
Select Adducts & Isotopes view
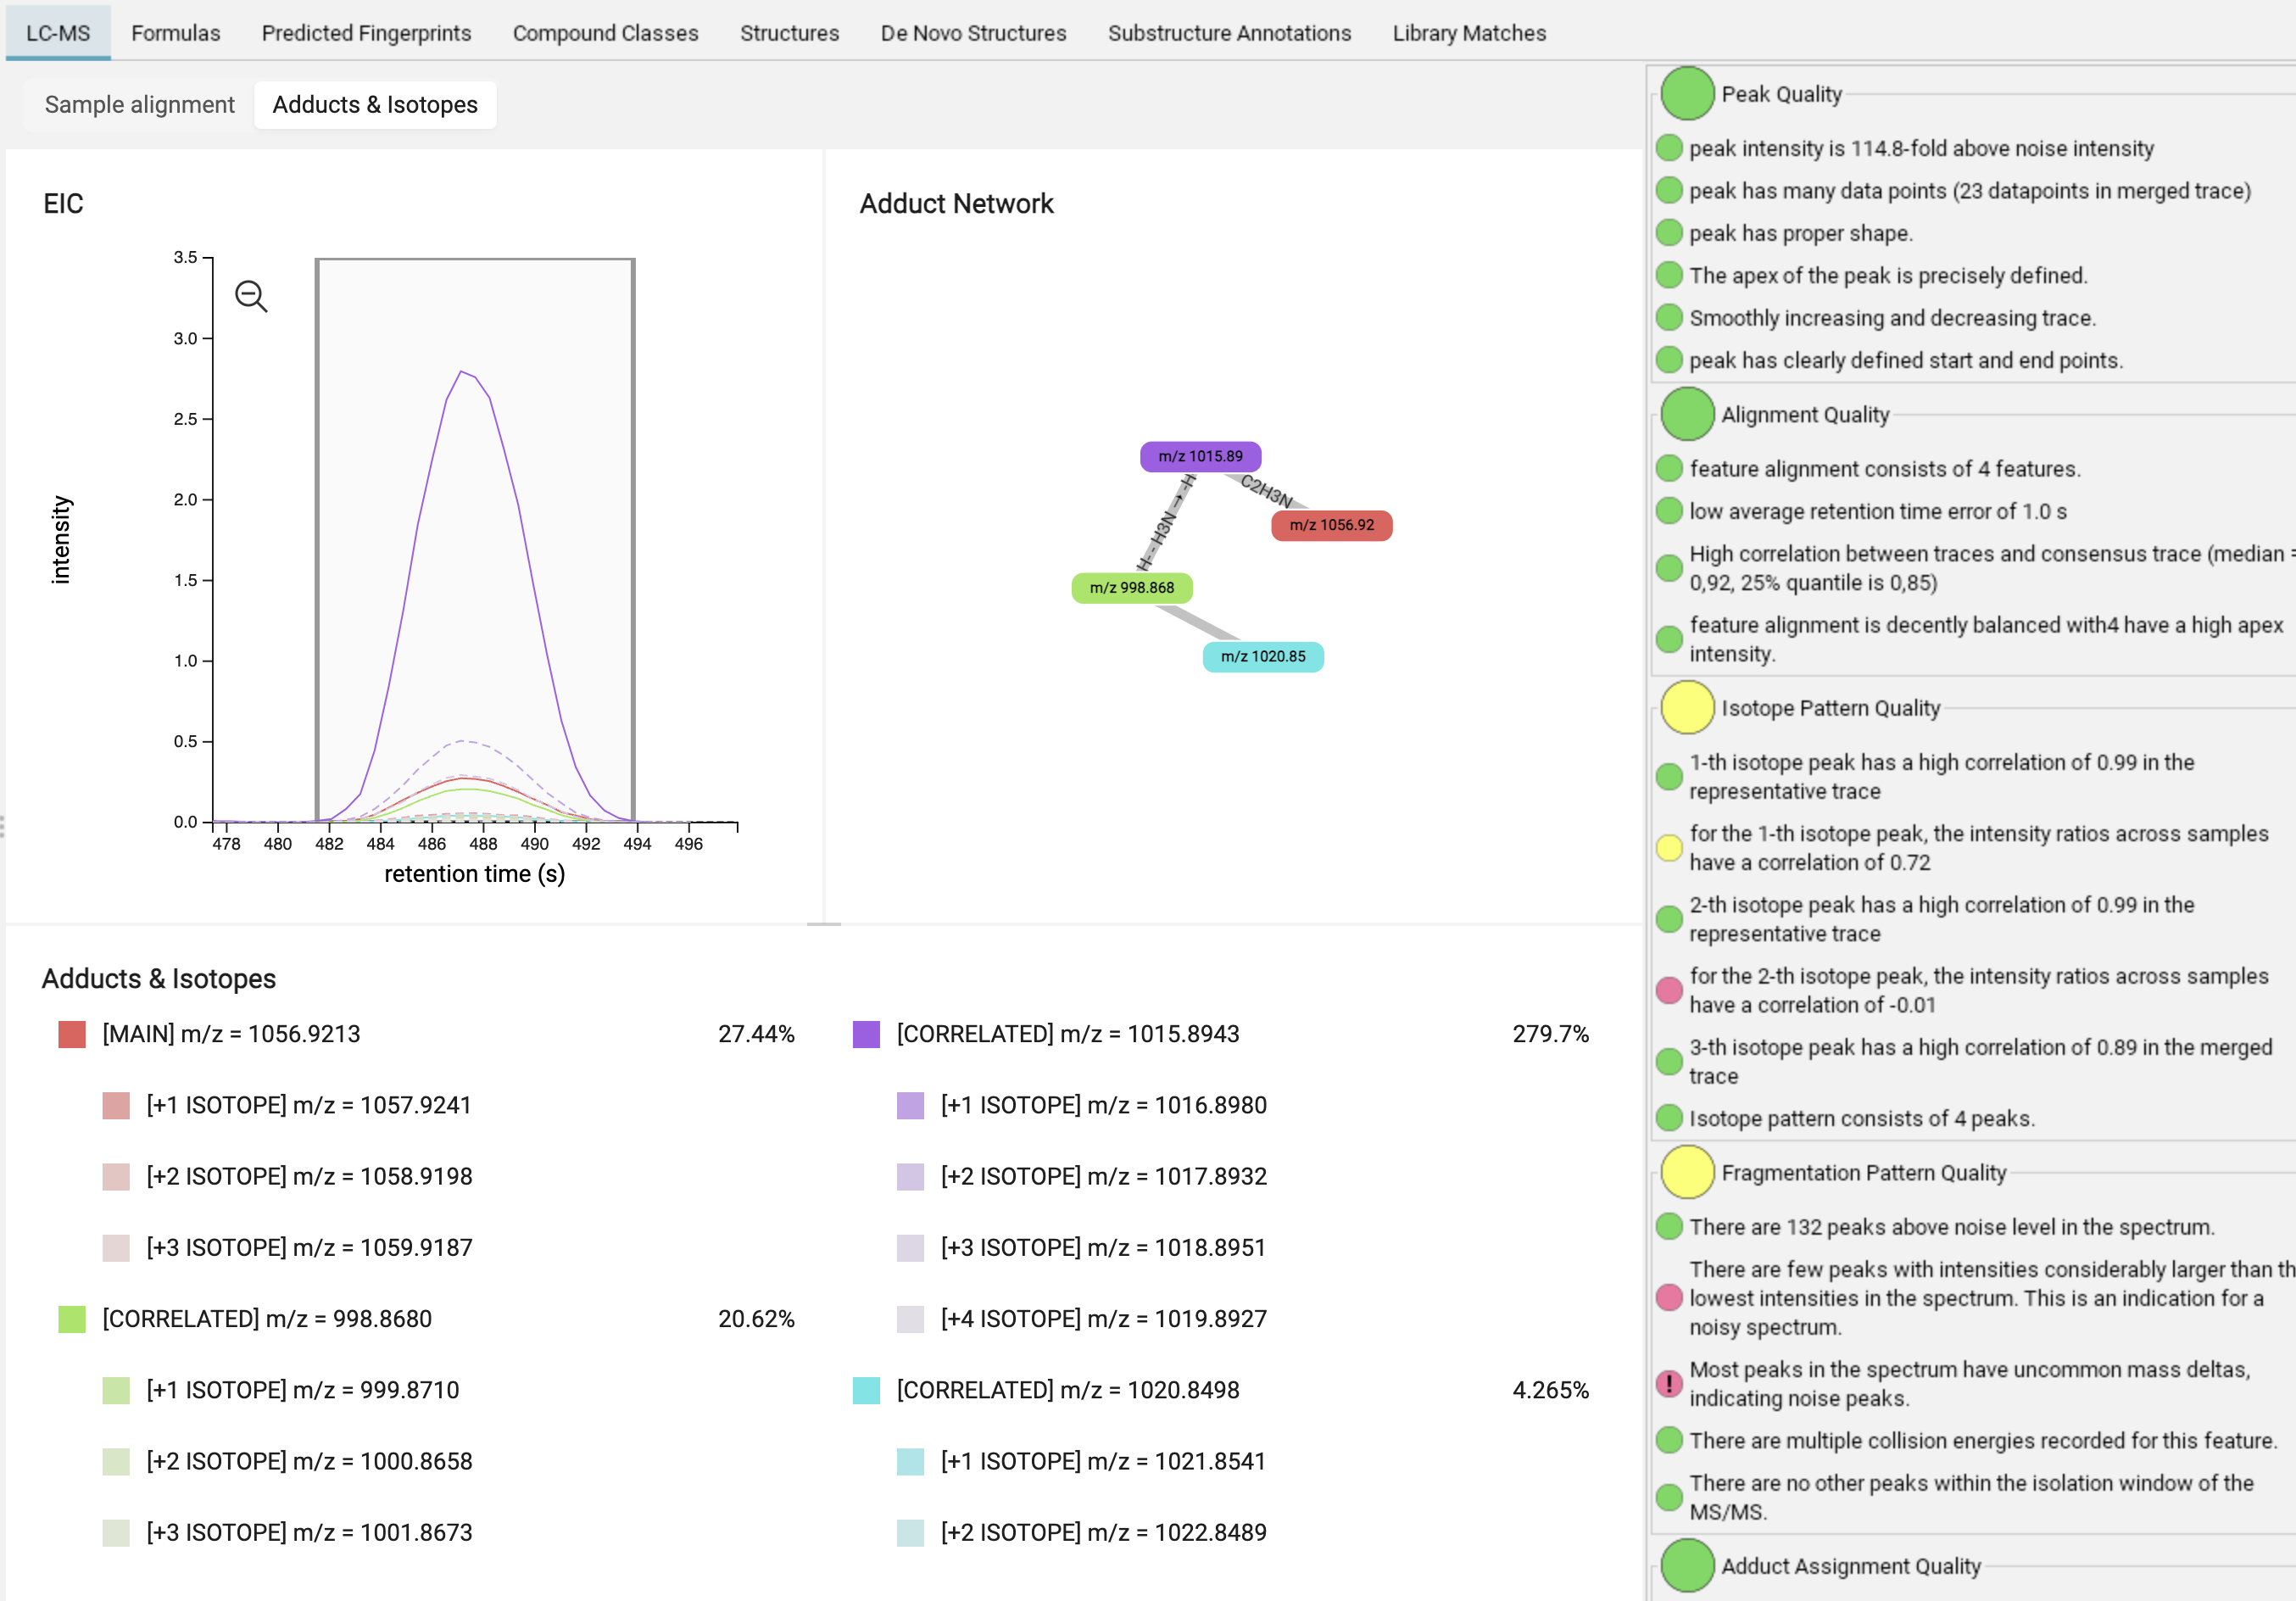point(375,105)
